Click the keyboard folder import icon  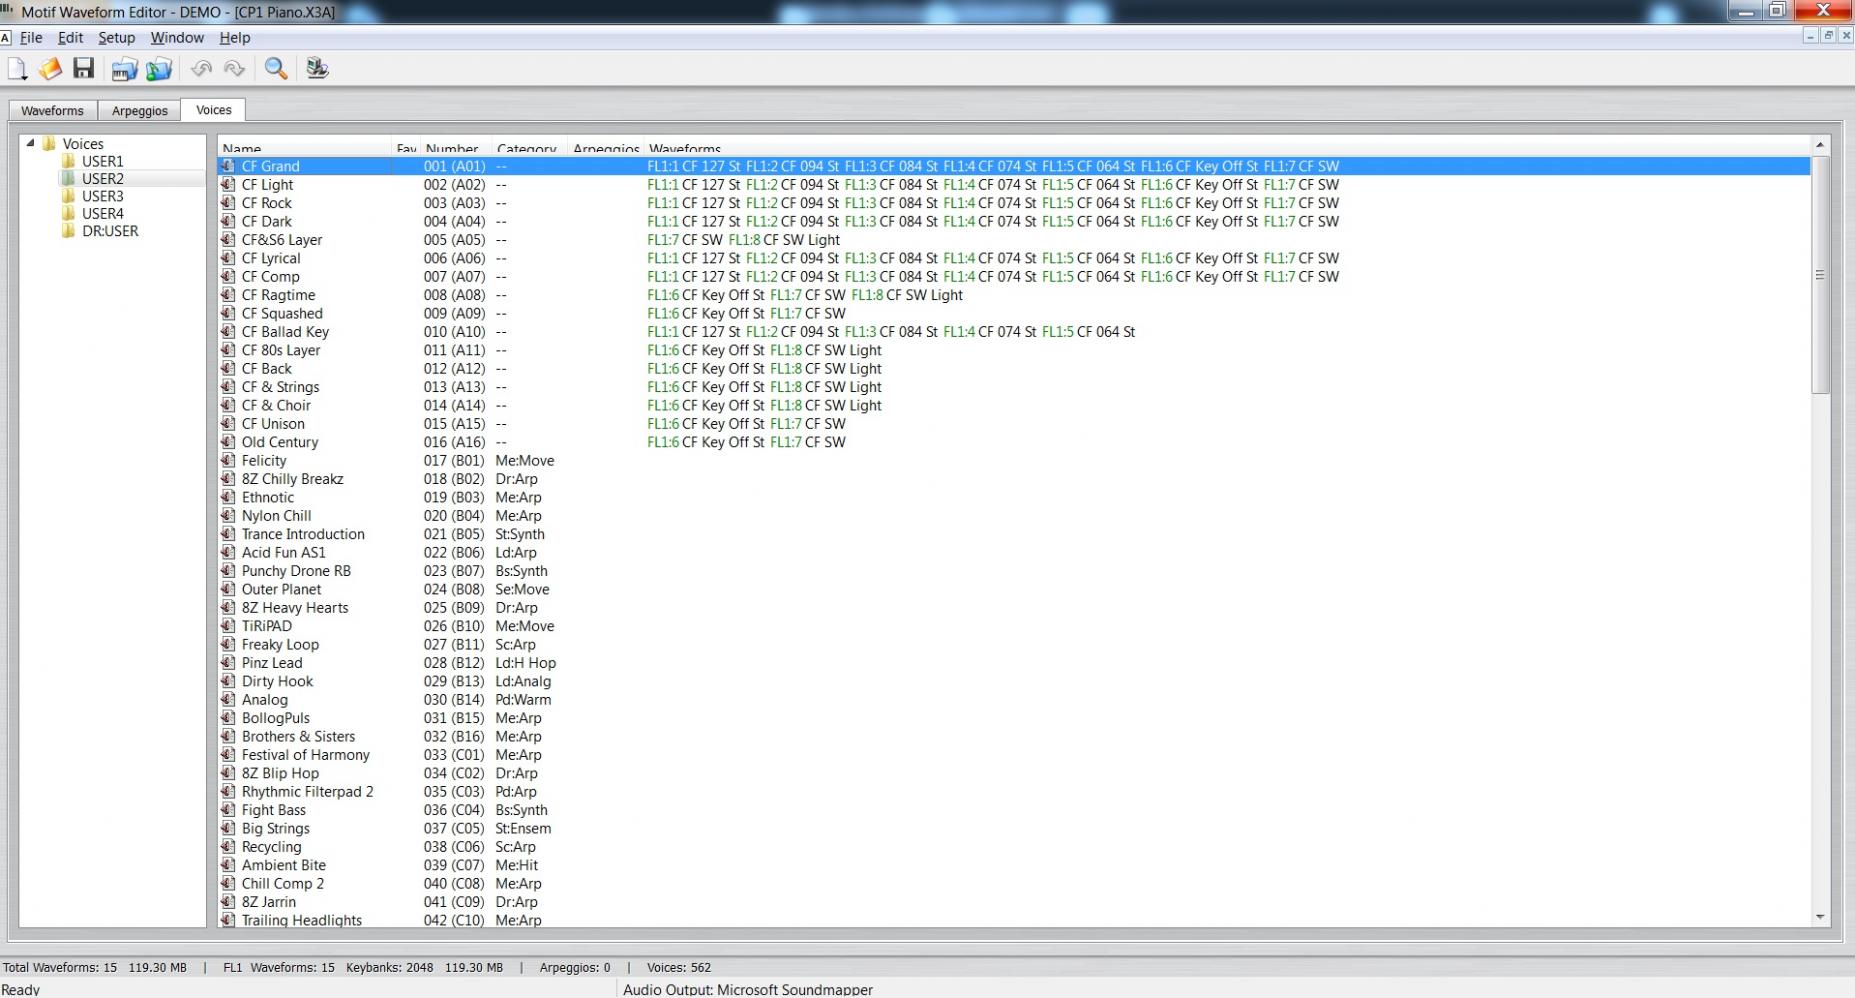click(x=124, y=68)
